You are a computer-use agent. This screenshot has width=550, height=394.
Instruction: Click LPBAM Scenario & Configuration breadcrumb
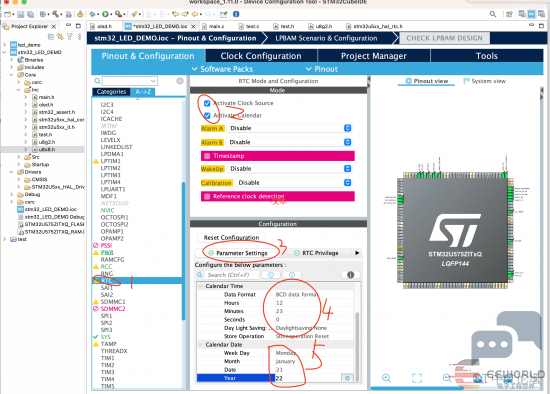tap(326, 38)
